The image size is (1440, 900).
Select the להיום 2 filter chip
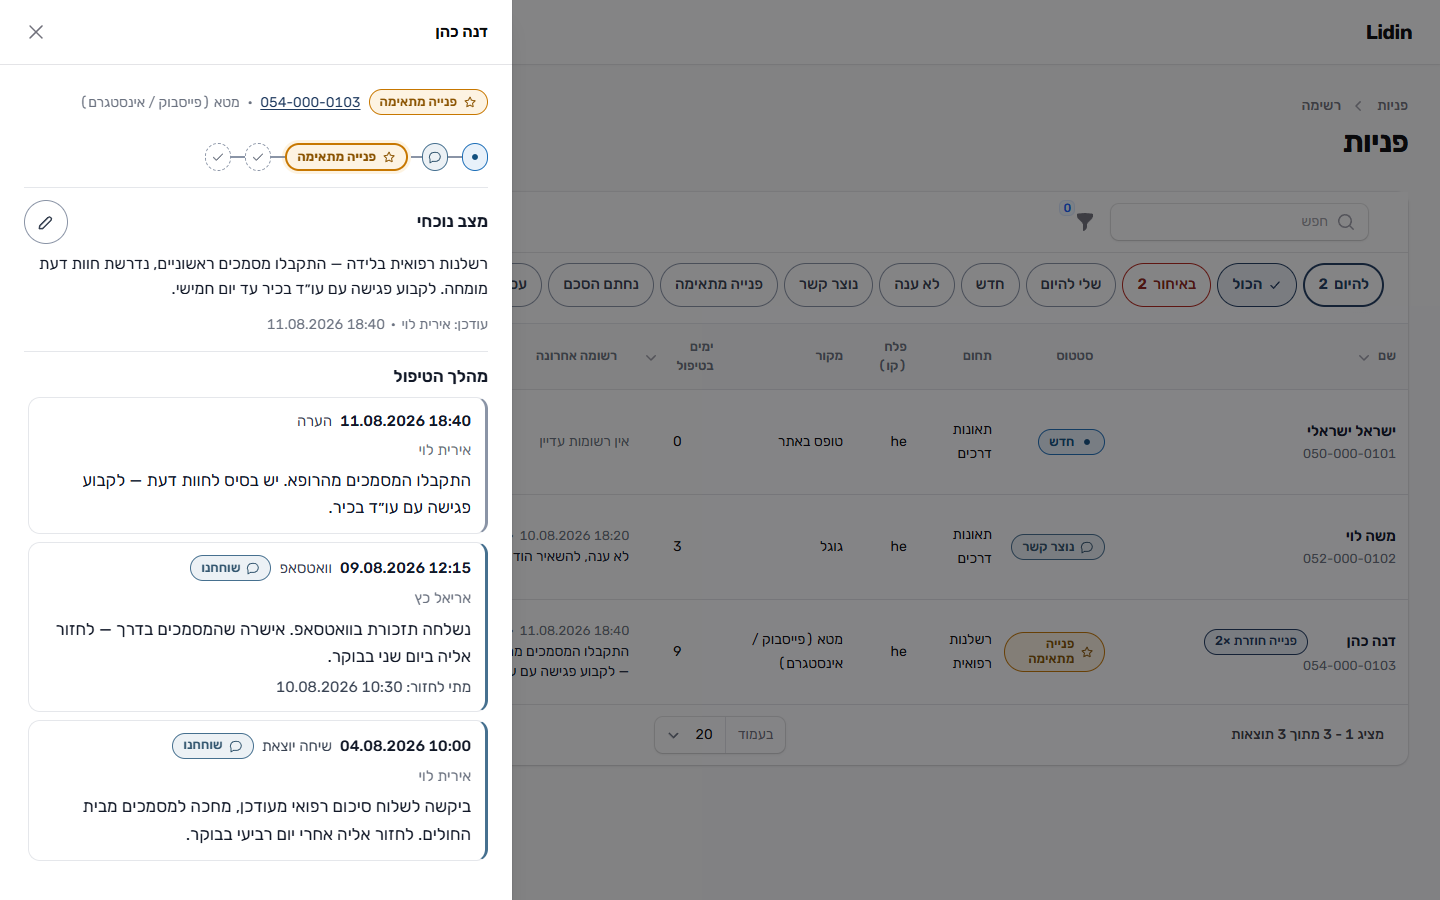coord(1343,285)
